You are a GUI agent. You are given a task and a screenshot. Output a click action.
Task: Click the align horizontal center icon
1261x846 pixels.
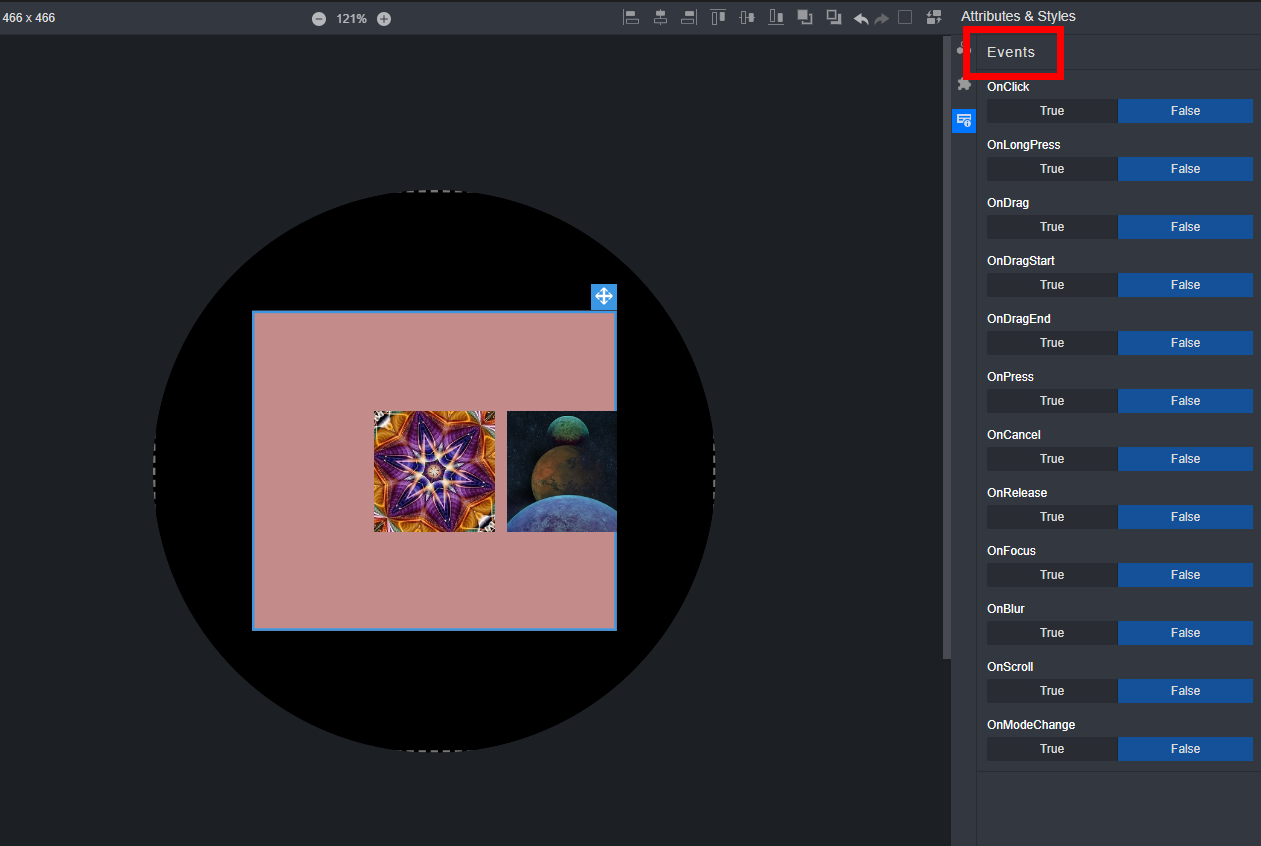click(x=660, y=17)
